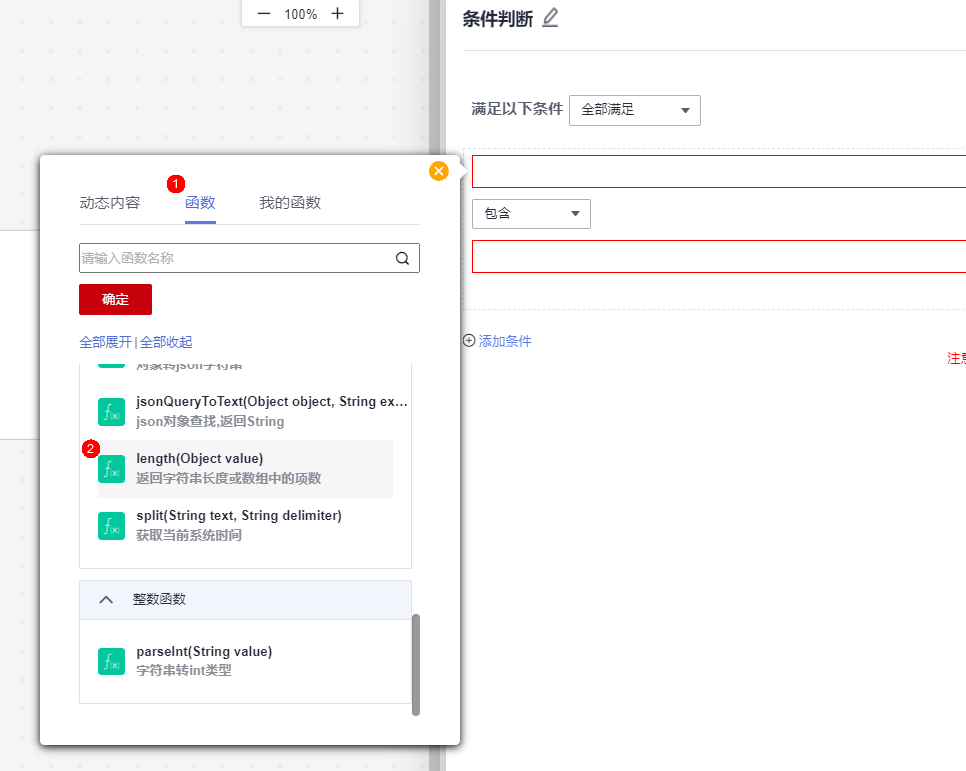
Task: Click description 字符串转int类型
Action: pos(184,671)
